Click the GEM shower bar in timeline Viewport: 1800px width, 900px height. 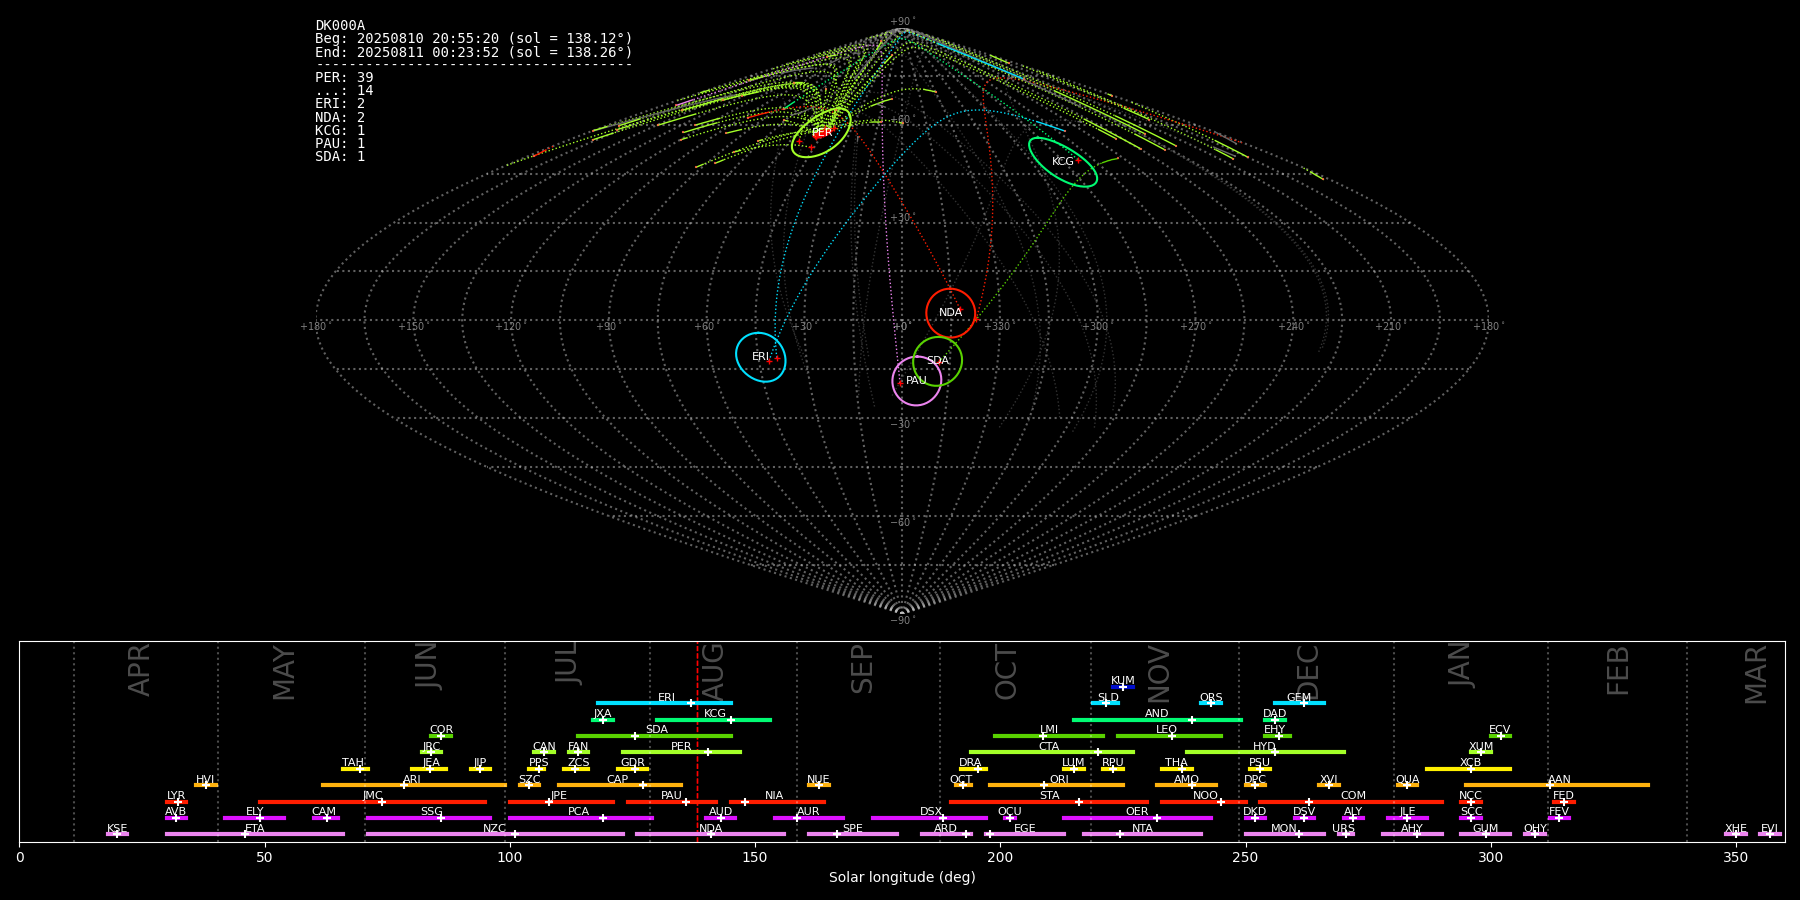click(x=1299, y=703)
